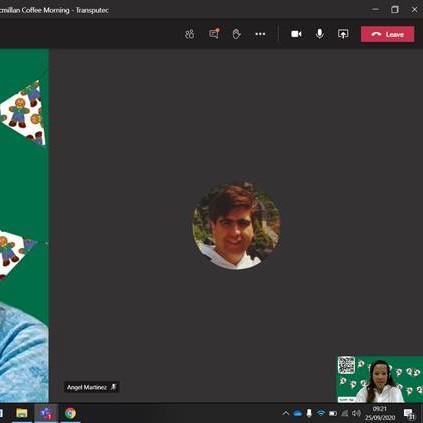Image resolution: width=423 pixels, height=423 pixels.
Task: Click the muted mic icon beside Angel Martinez
Action: [113, 387]
